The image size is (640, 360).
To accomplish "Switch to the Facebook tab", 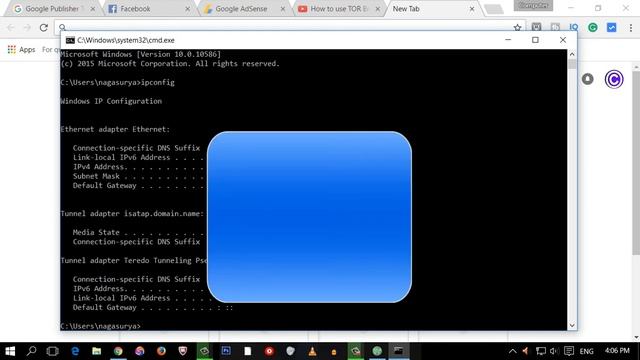I will [x=149, y=9].
